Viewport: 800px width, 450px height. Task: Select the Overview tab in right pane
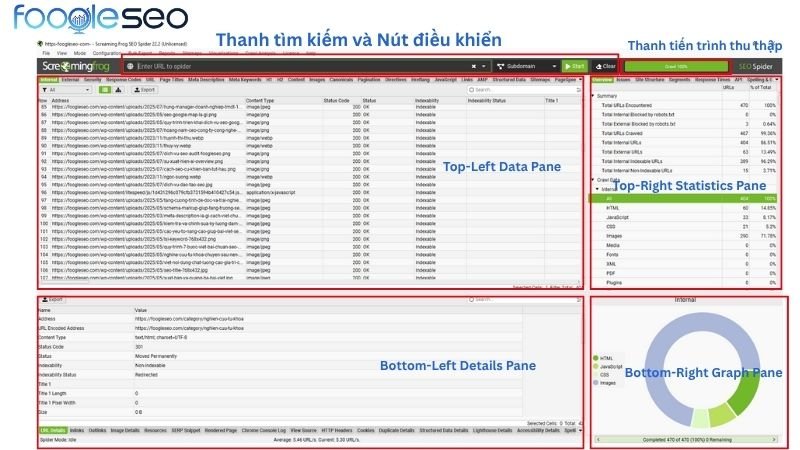[602, 80]
